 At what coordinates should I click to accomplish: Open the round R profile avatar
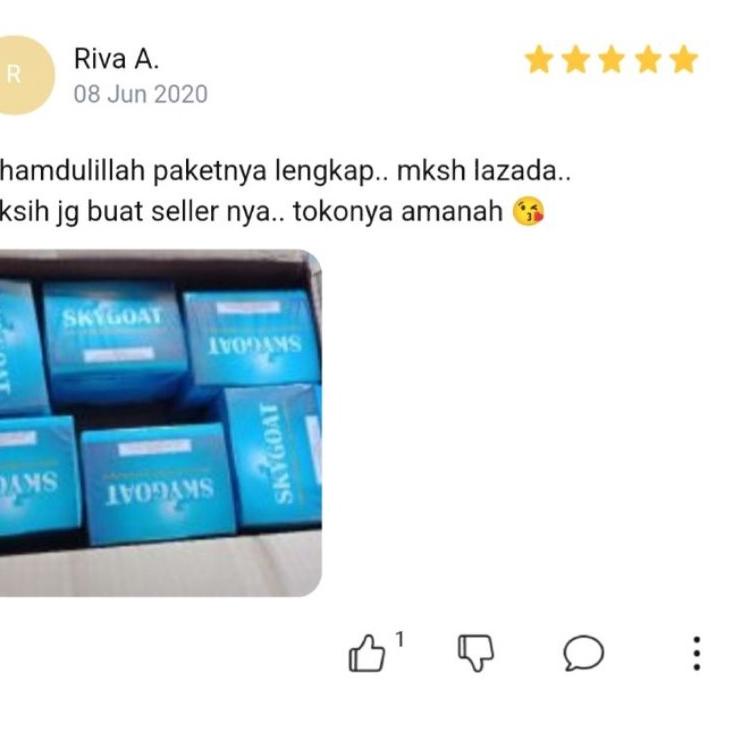[23, 75]
